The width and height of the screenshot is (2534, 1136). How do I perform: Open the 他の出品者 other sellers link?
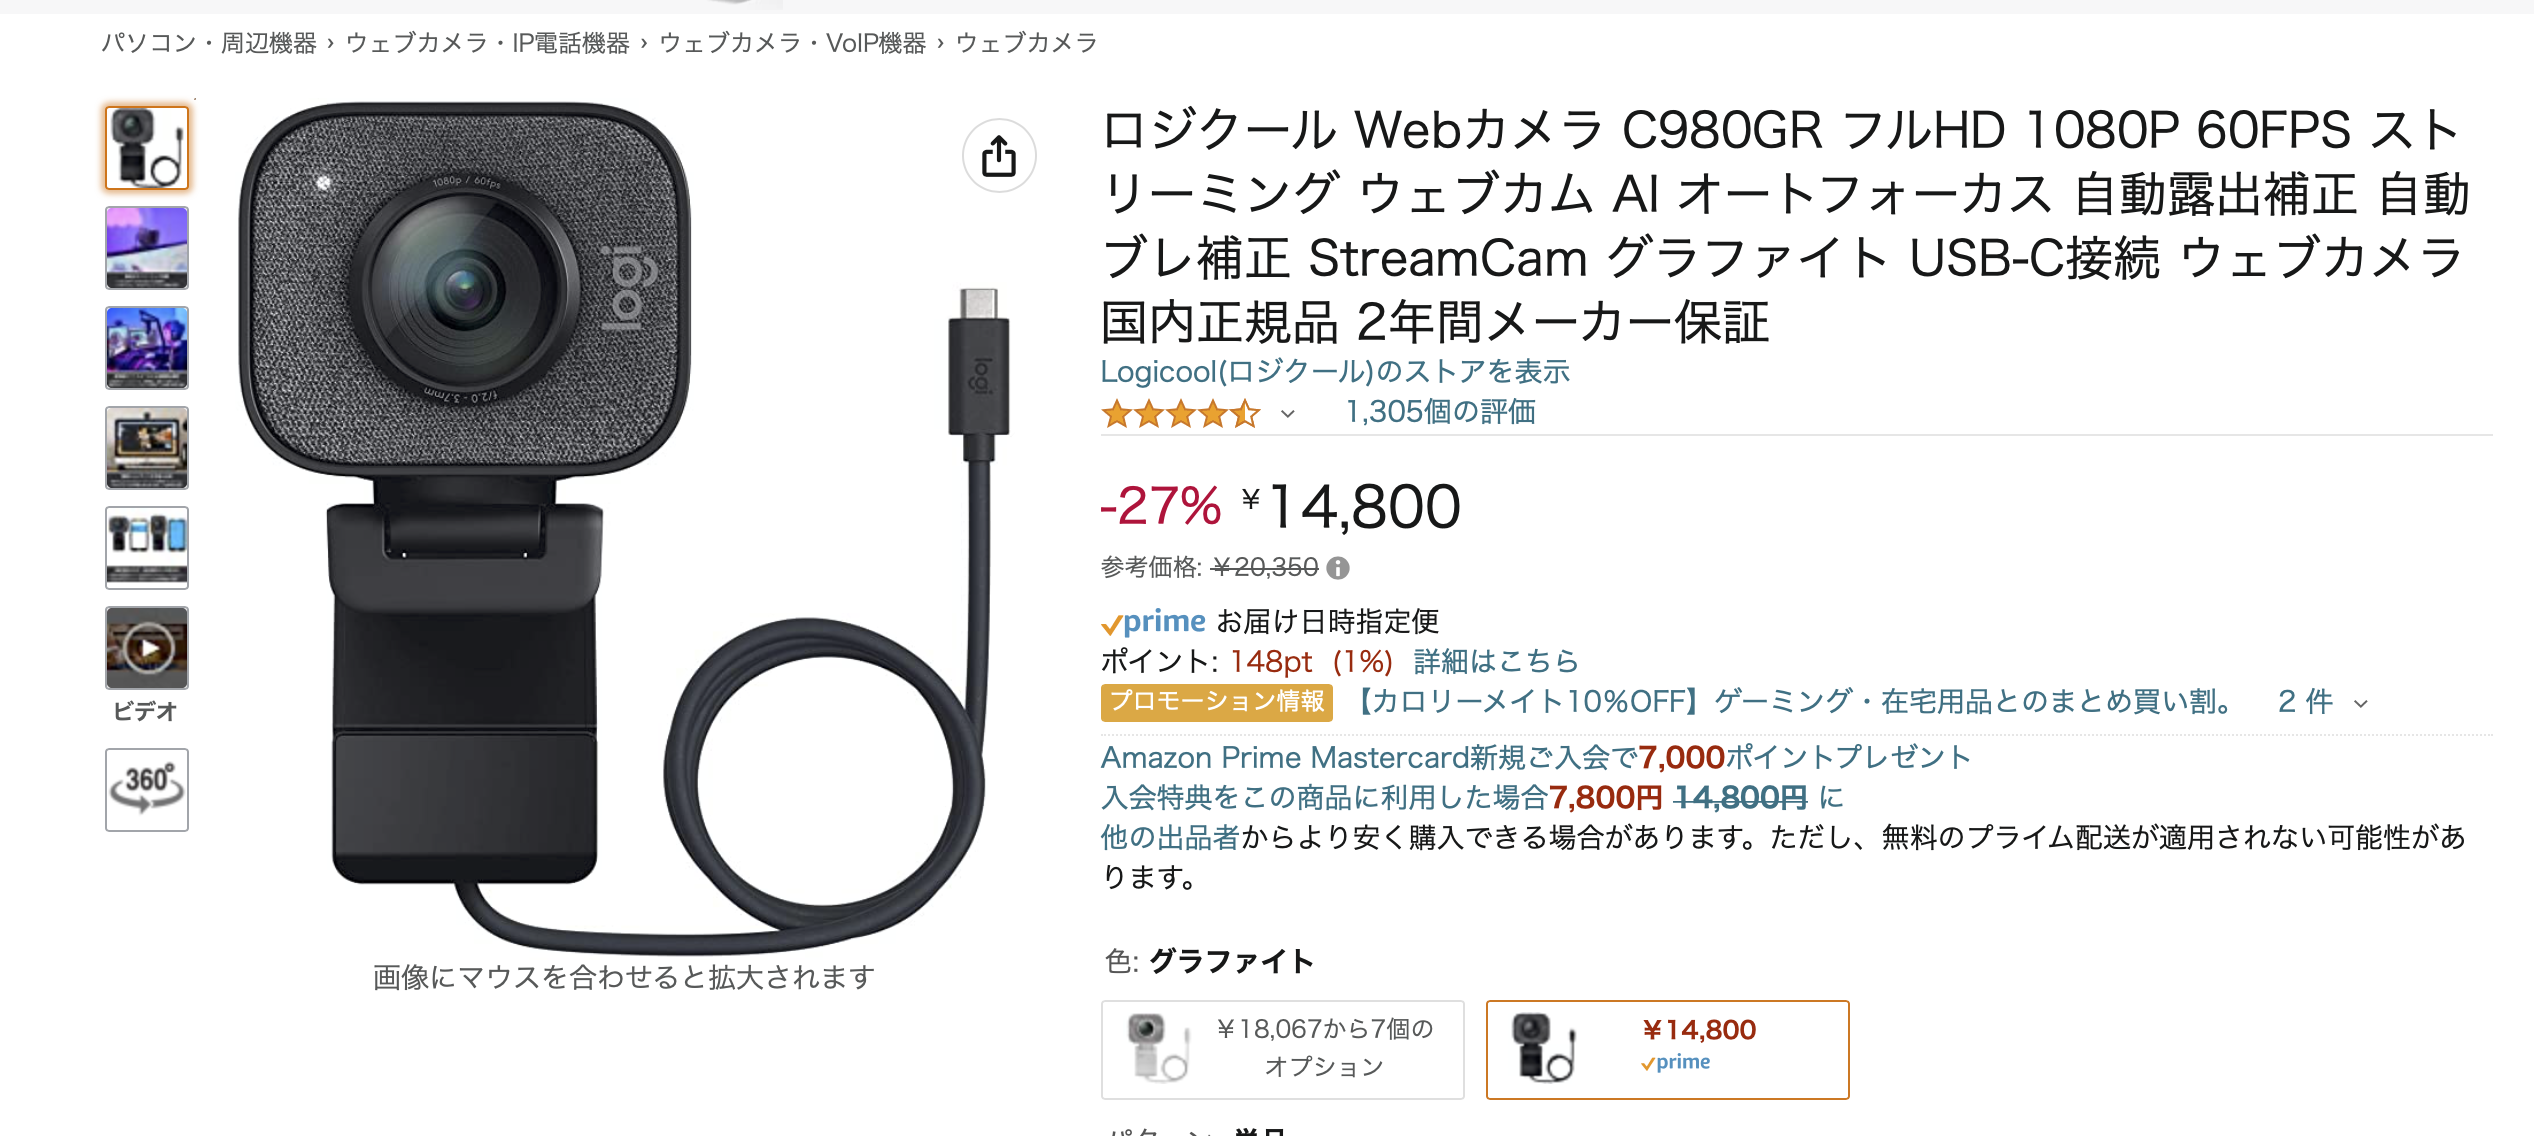1170,837
